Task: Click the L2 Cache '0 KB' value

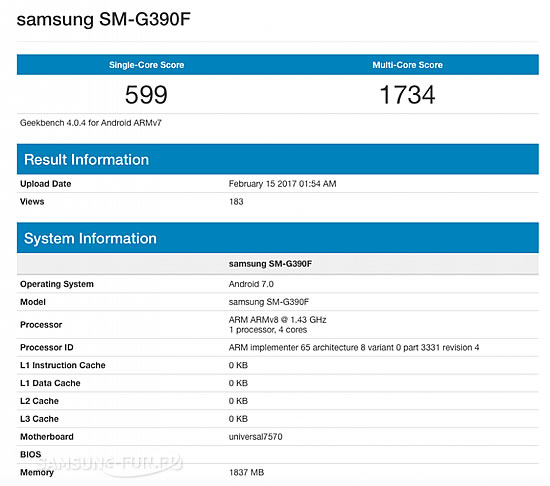Action: click(x=238, y=401)
